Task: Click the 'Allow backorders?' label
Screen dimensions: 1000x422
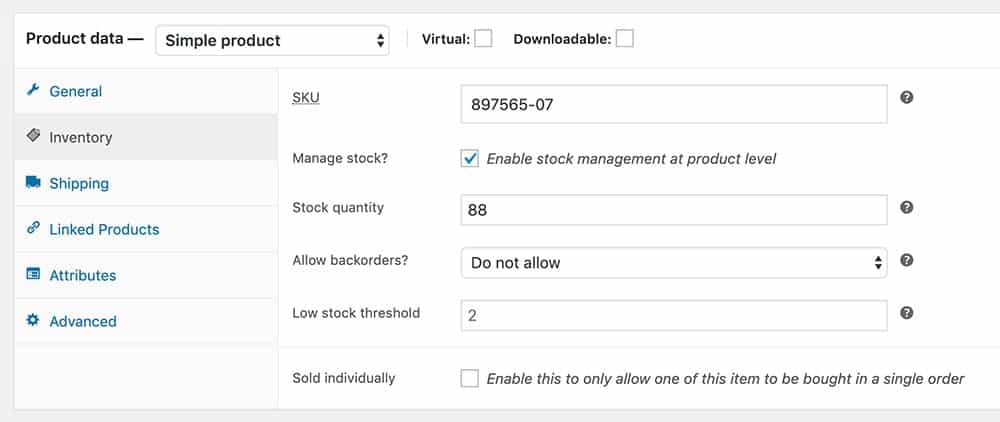Action: click(x=350, y=260)
